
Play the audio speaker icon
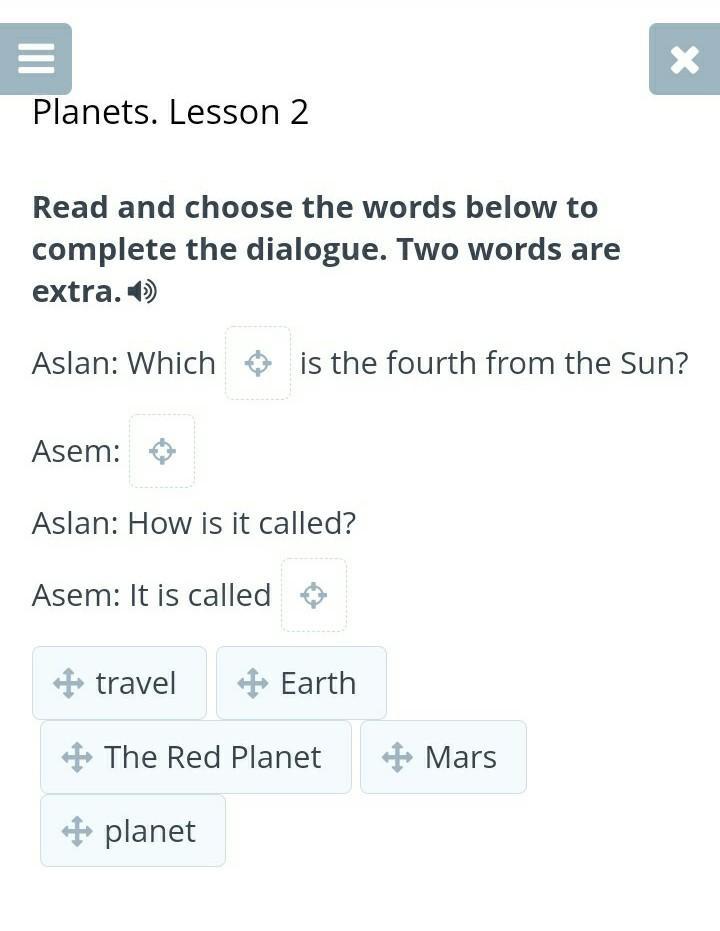click(x=143, y=292)
